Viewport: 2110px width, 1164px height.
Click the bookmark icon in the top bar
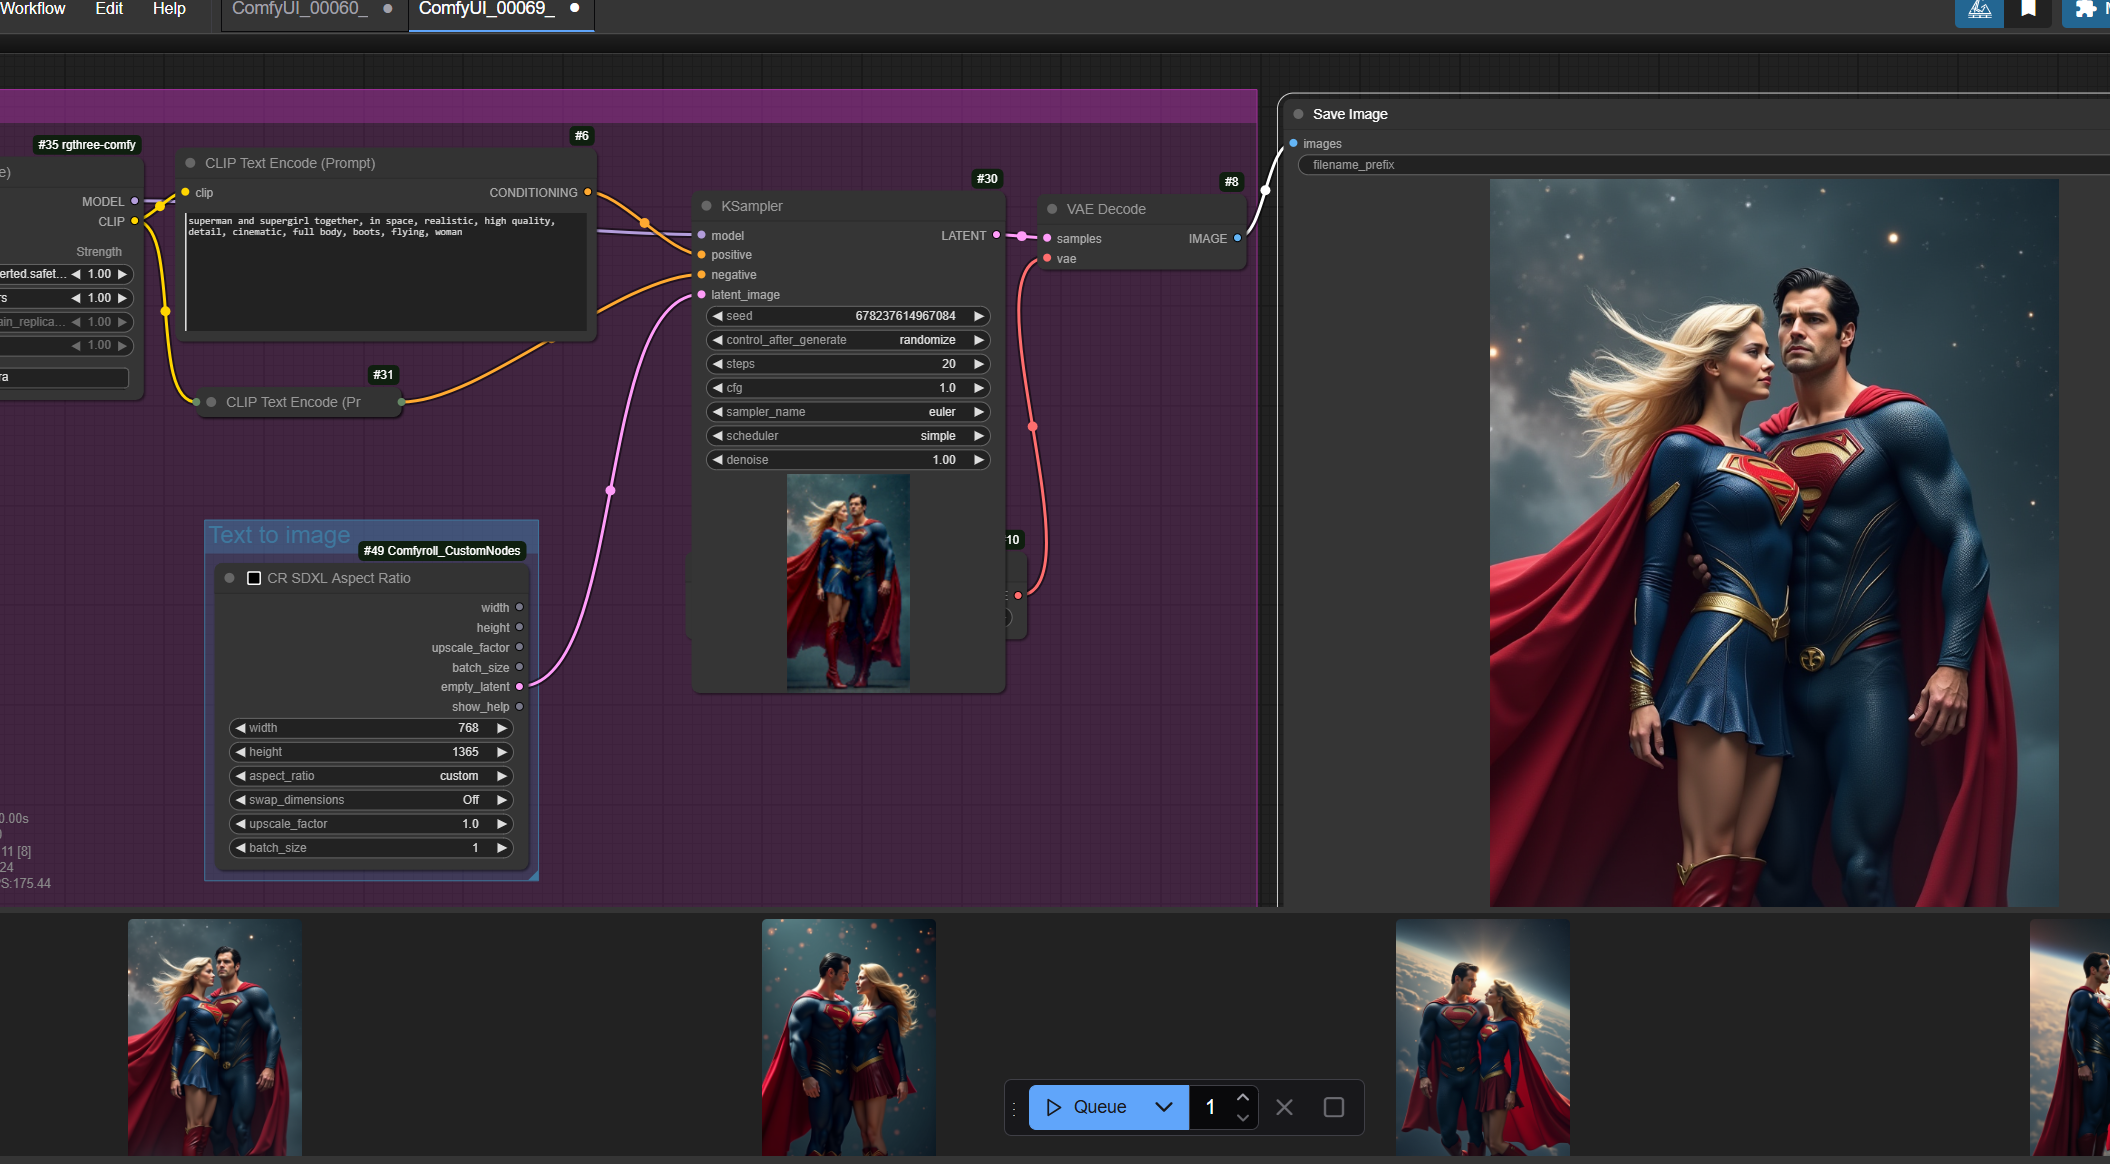pos(2028,10)
